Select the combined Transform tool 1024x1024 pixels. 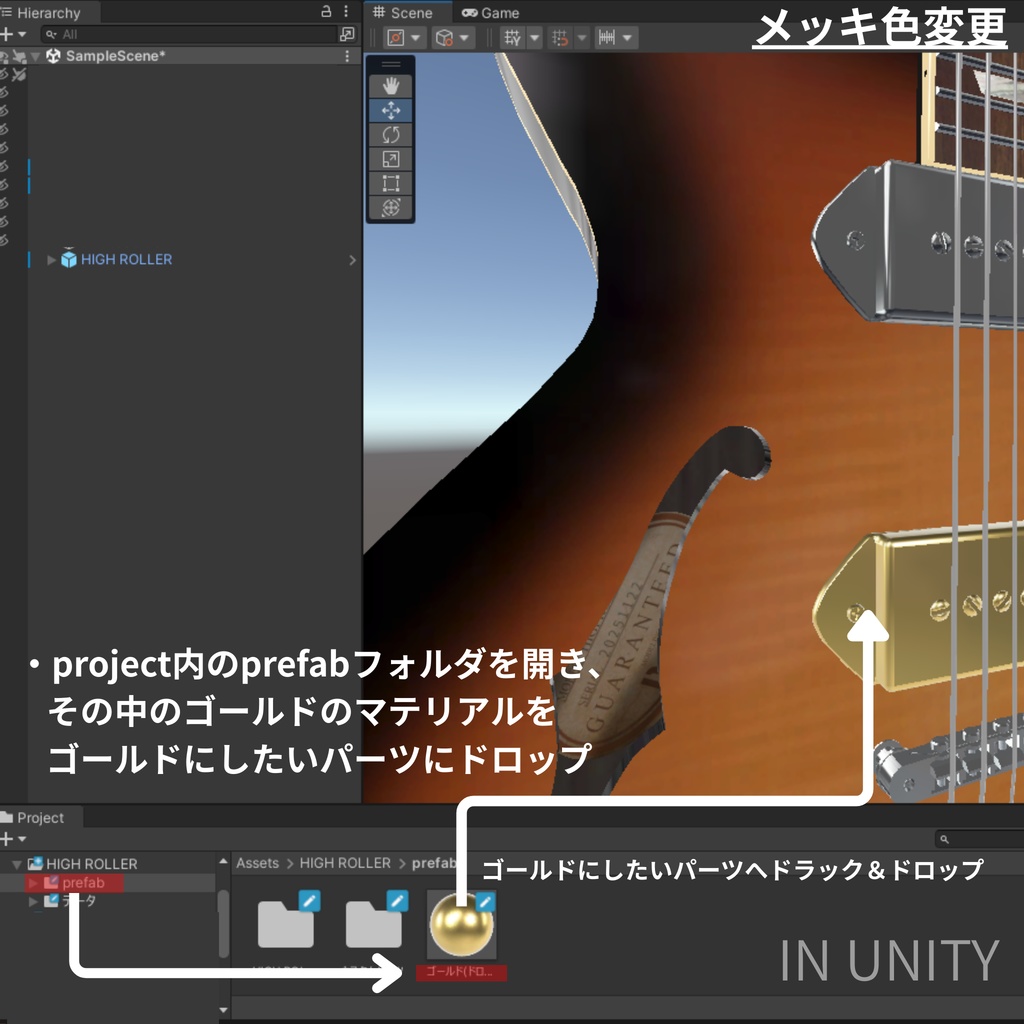(x=391, y=207)
